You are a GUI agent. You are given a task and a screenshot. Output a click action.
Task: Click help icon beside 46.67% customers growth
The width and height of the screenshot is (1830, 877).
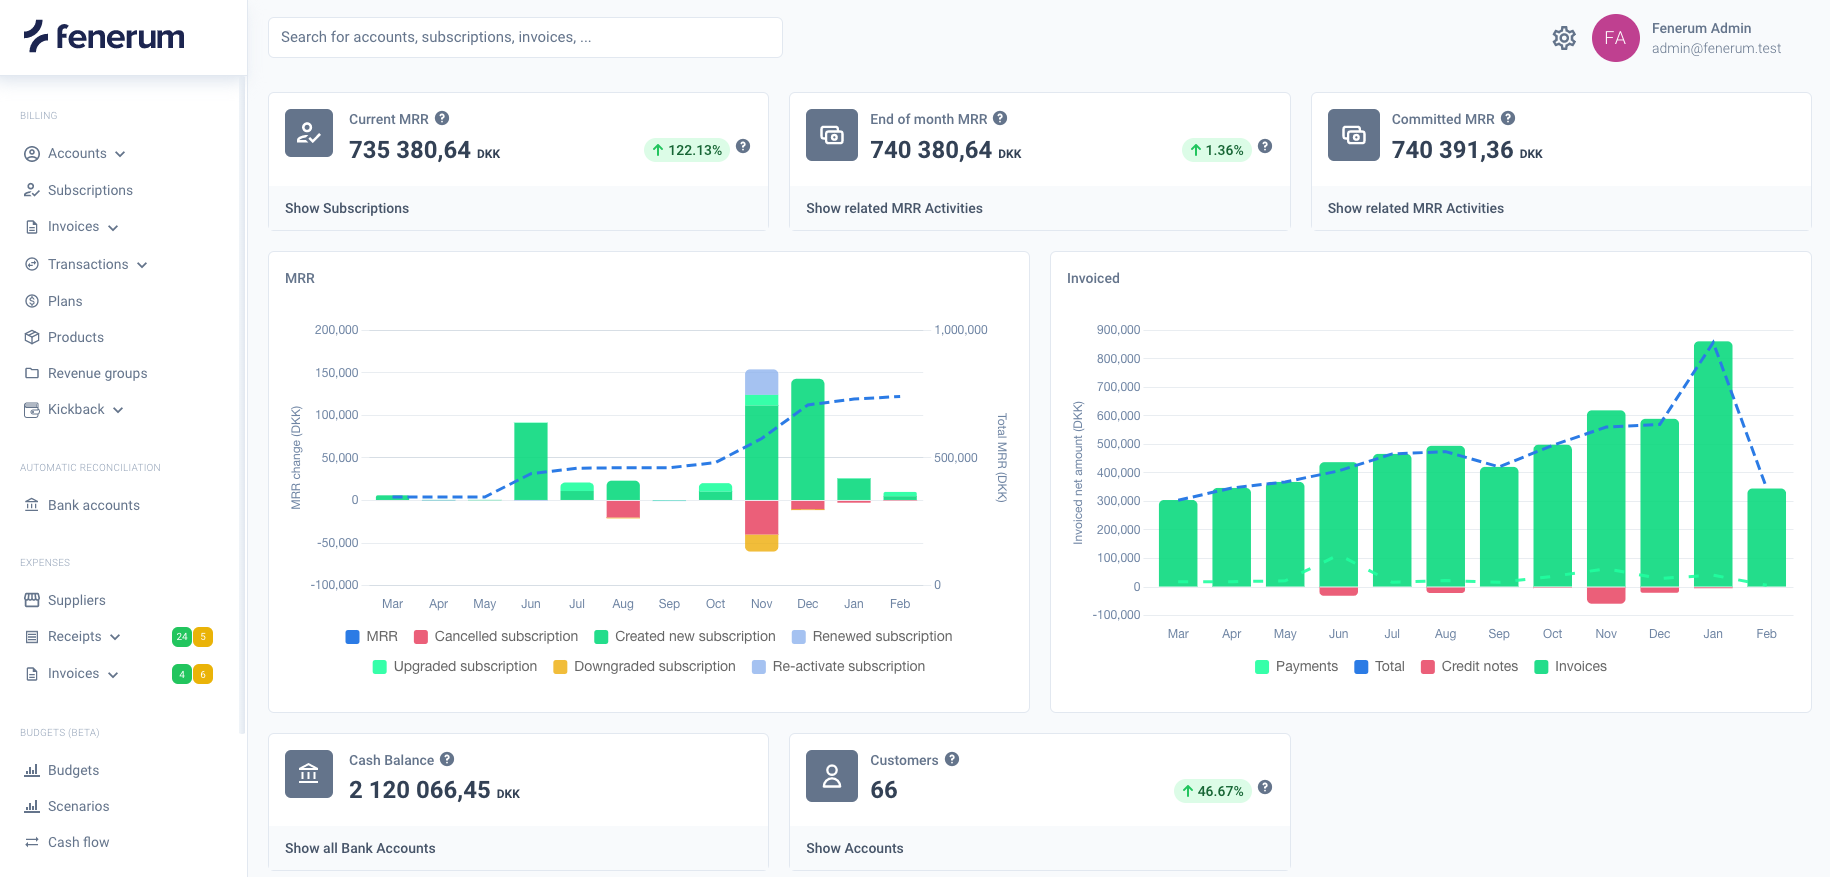[x=1265, y=787]
